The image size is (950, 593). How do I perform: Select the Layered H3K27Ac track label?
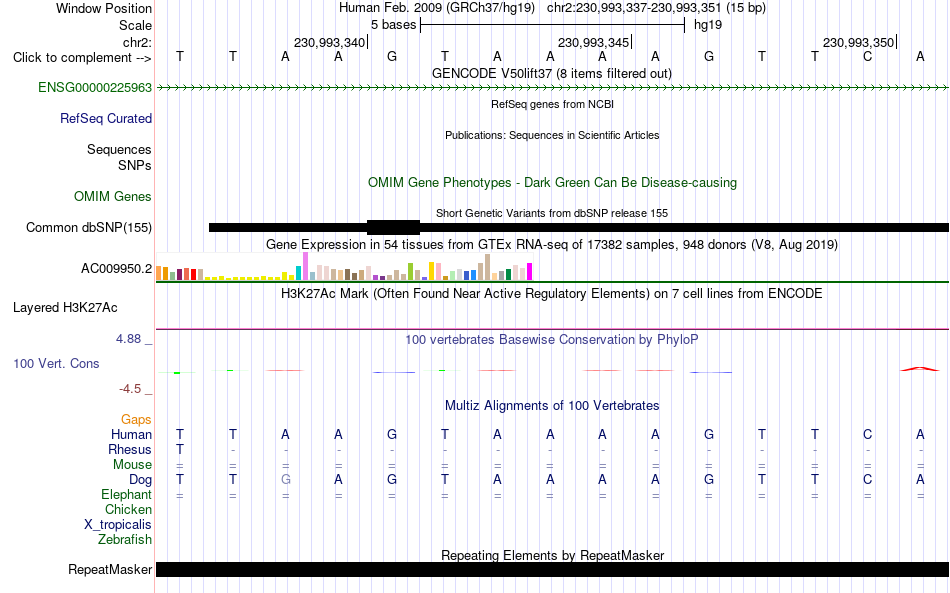tap(65, 308)
